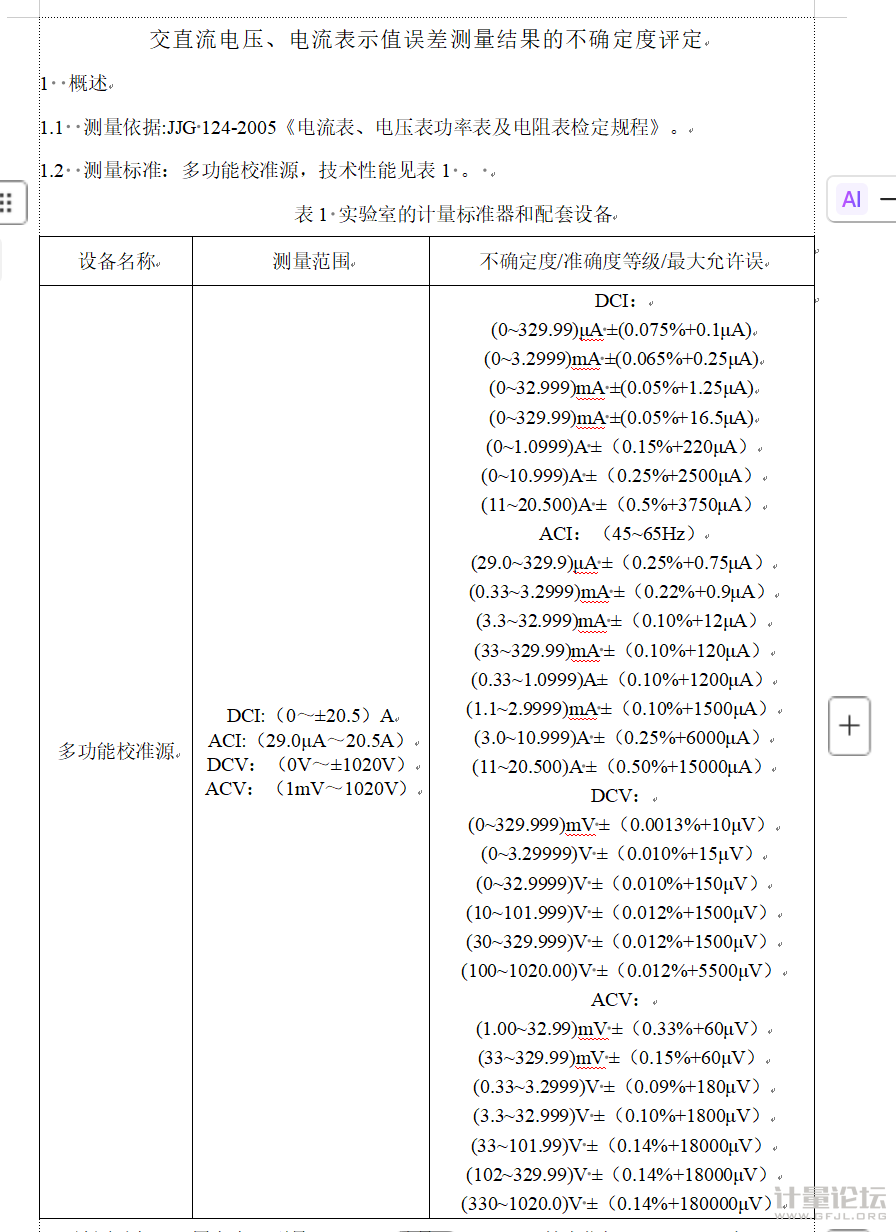This screenshot has height=1232, width=896.
Task: Click the grid dots handle on left edge
Action: tap(8, 203)
